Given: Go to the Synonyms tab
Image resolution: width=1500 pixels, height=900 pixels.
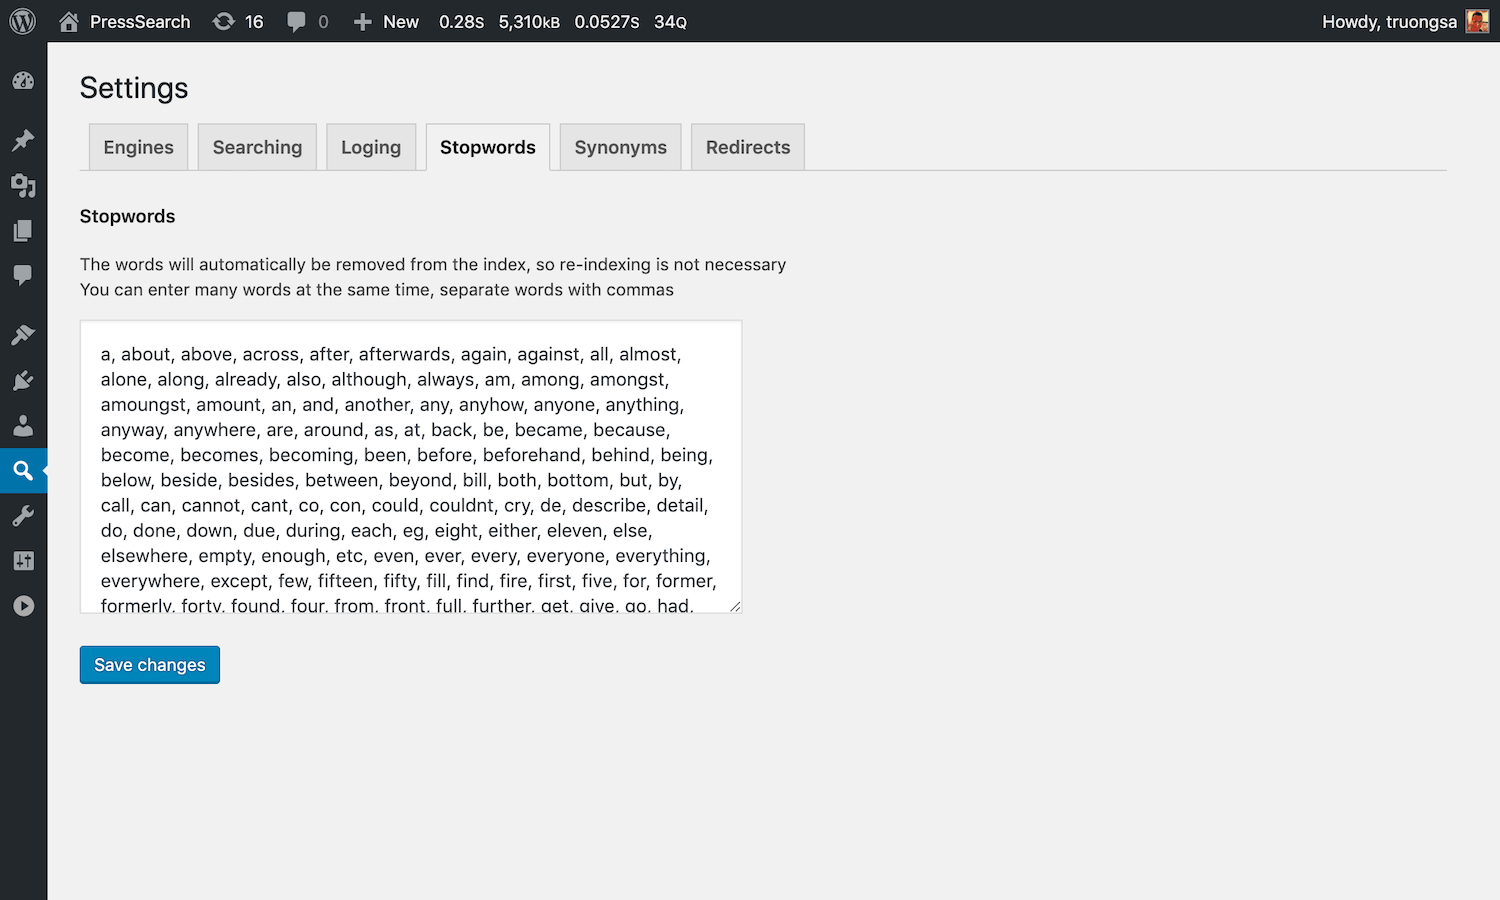Looking at the screenshot, I should (620, 147).
